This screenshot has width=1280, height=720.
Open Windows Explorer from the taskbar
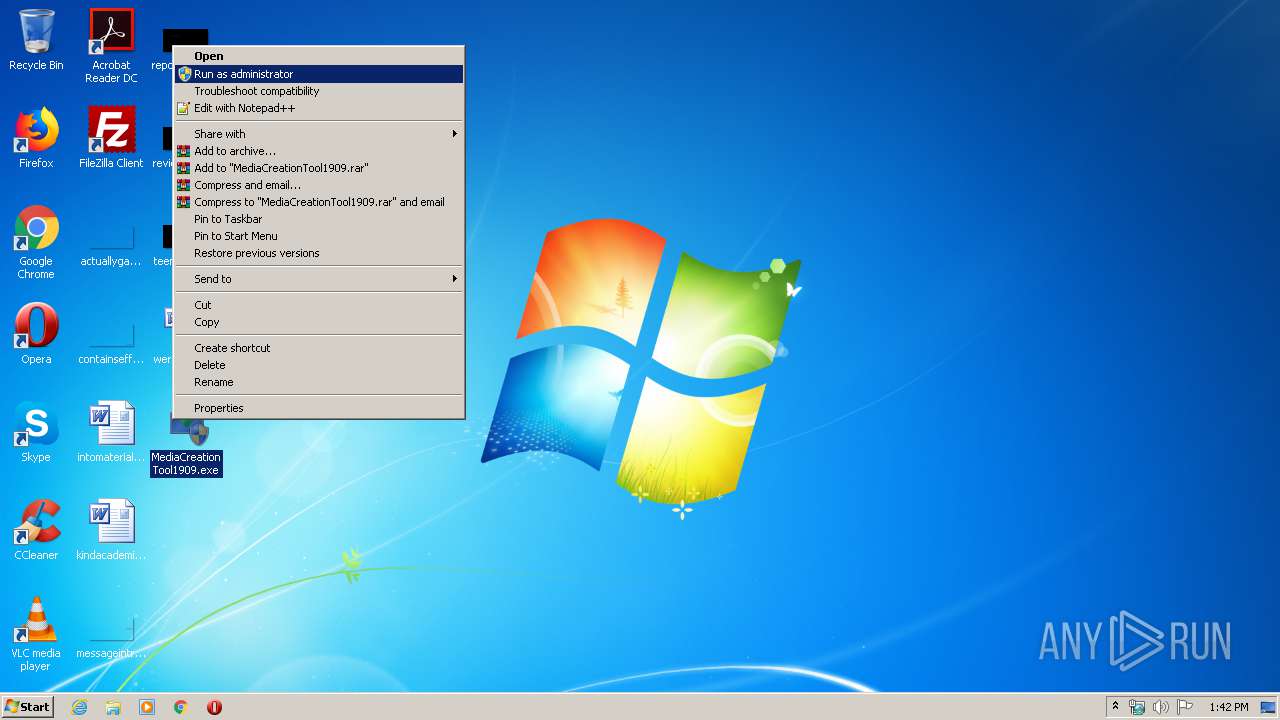click(113, 707)
